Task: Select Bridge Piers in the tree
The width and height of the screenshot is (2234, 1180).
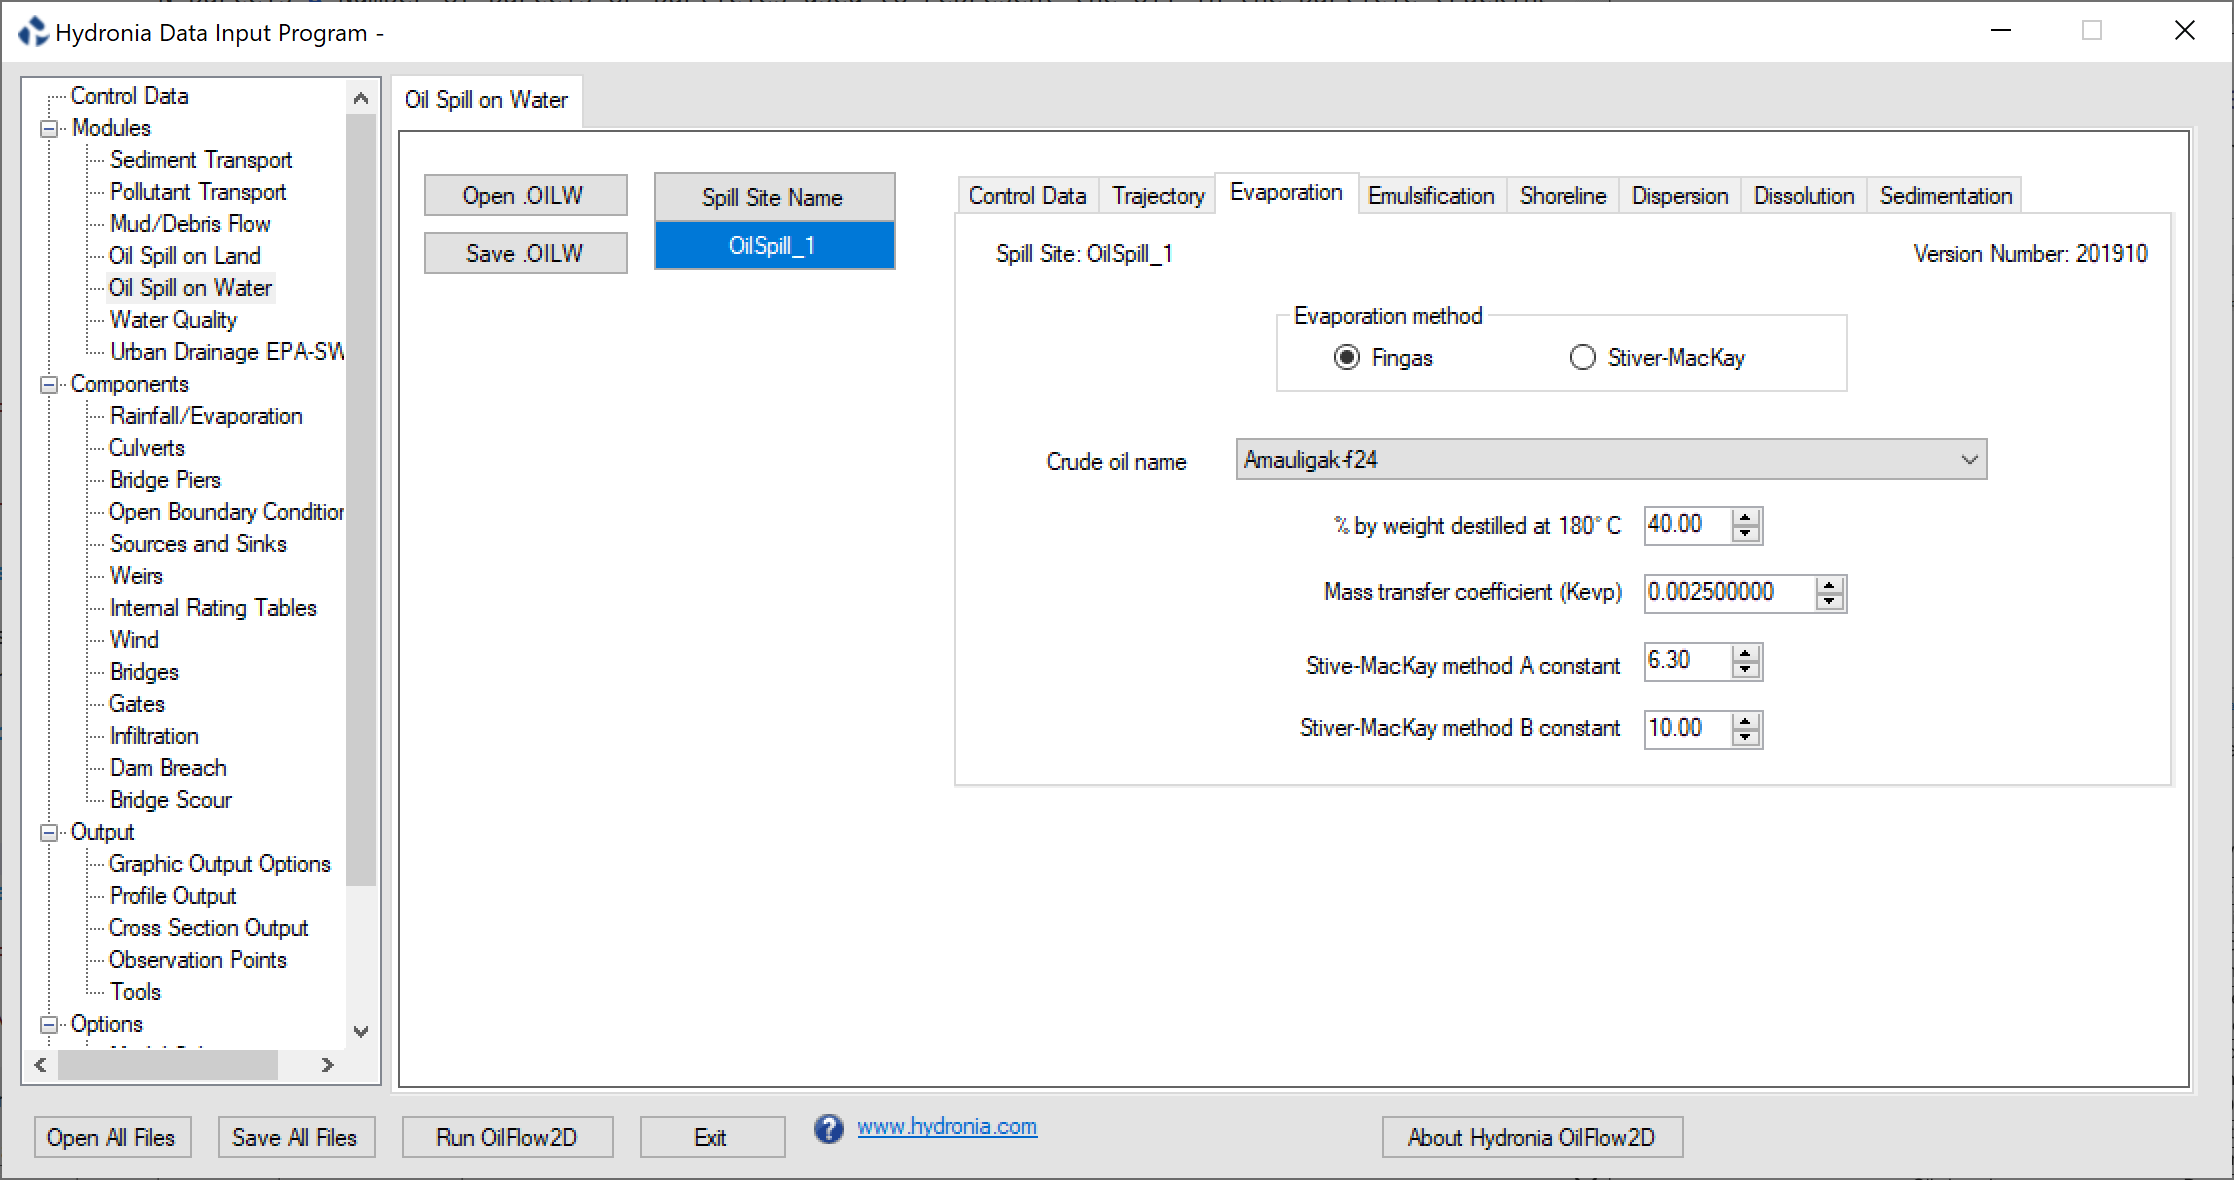Action: [165, 480]
